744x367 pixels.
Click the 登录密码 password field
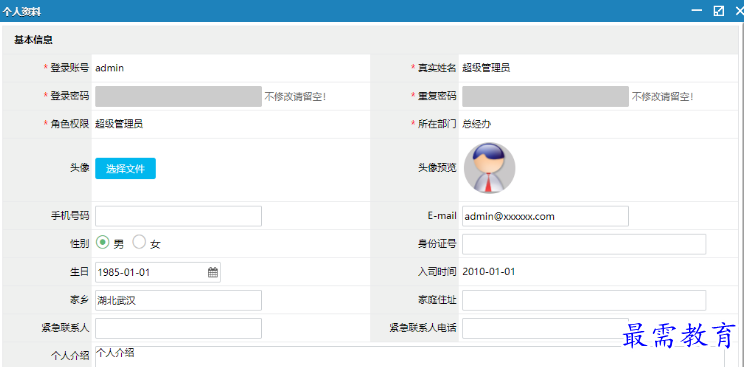[x=178, y=96]
